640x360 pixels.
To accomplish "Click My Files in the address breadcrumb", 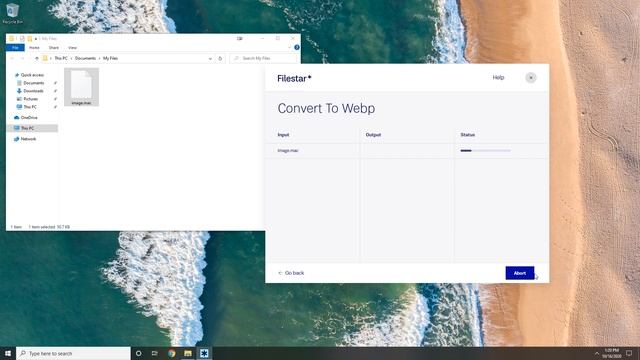I will pyautogui.click(x=110, y=58).
